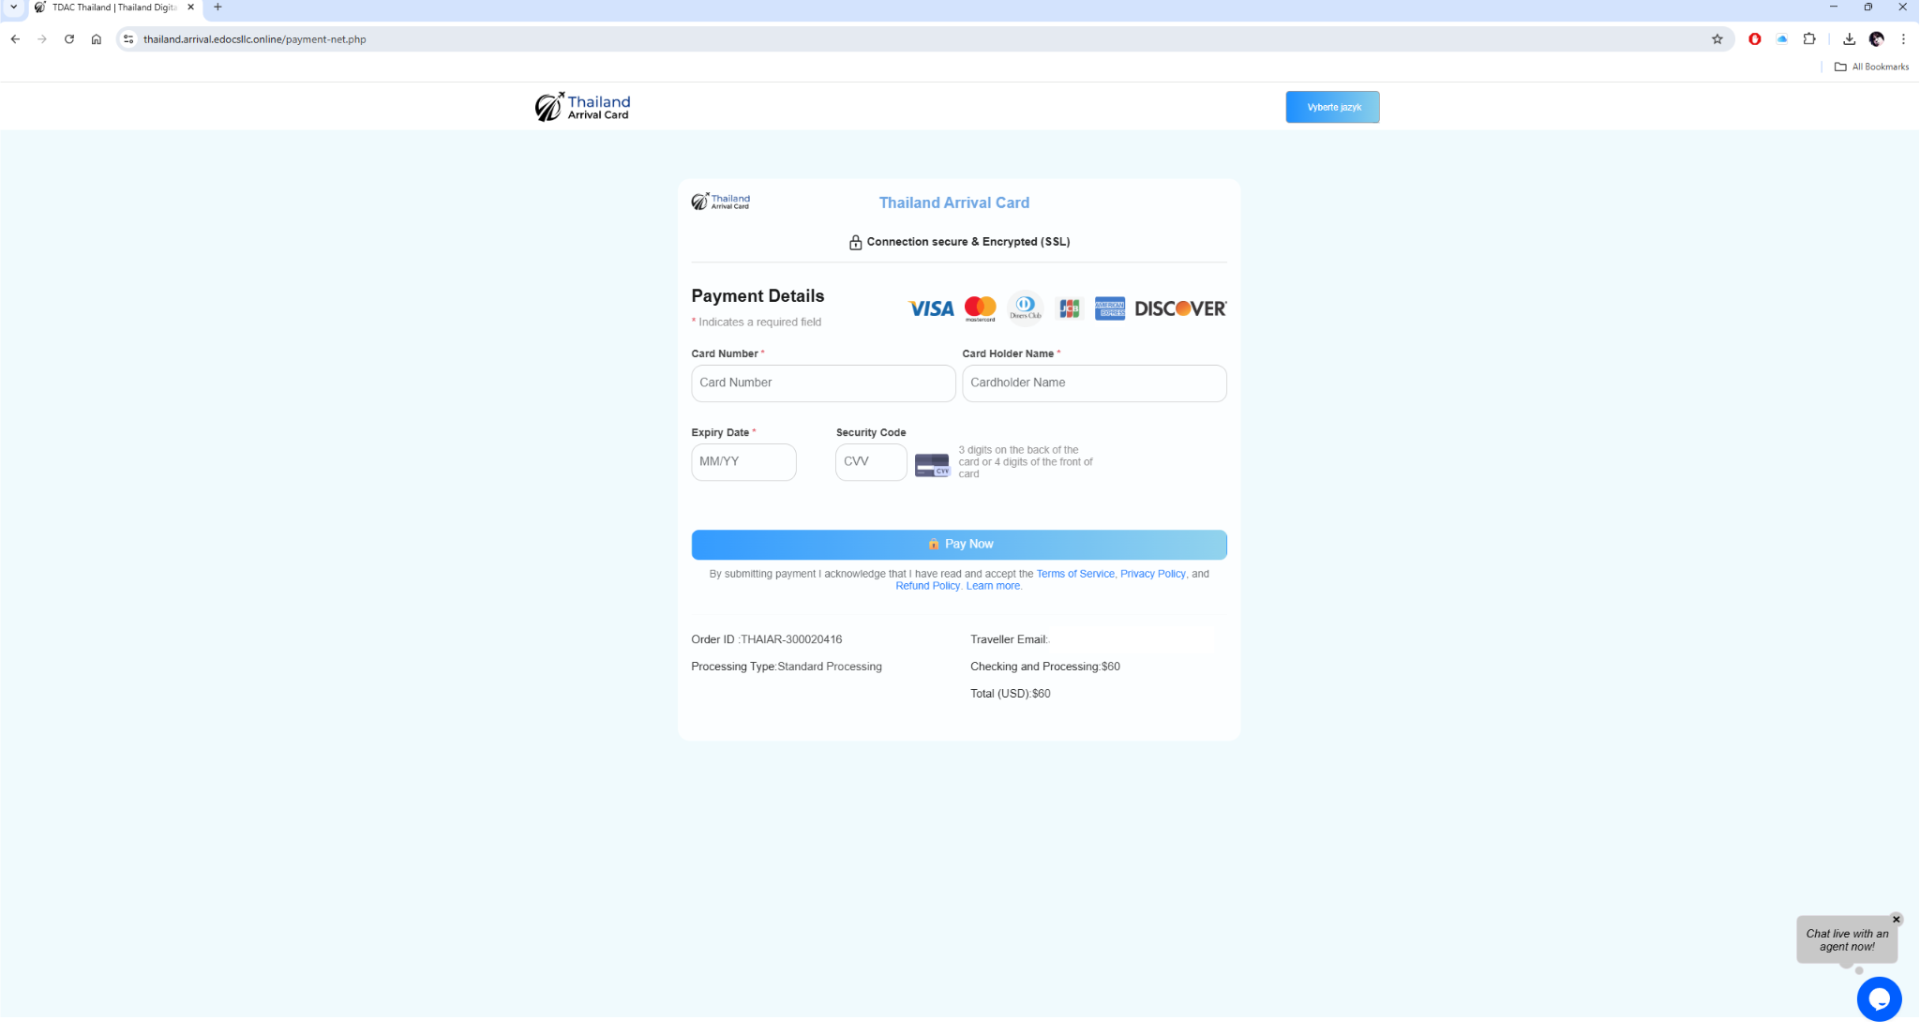This screenshot has width=1920, height=1035.
Task: Click the Opera extension icon in toolbar
Action: click(1754, 39)
